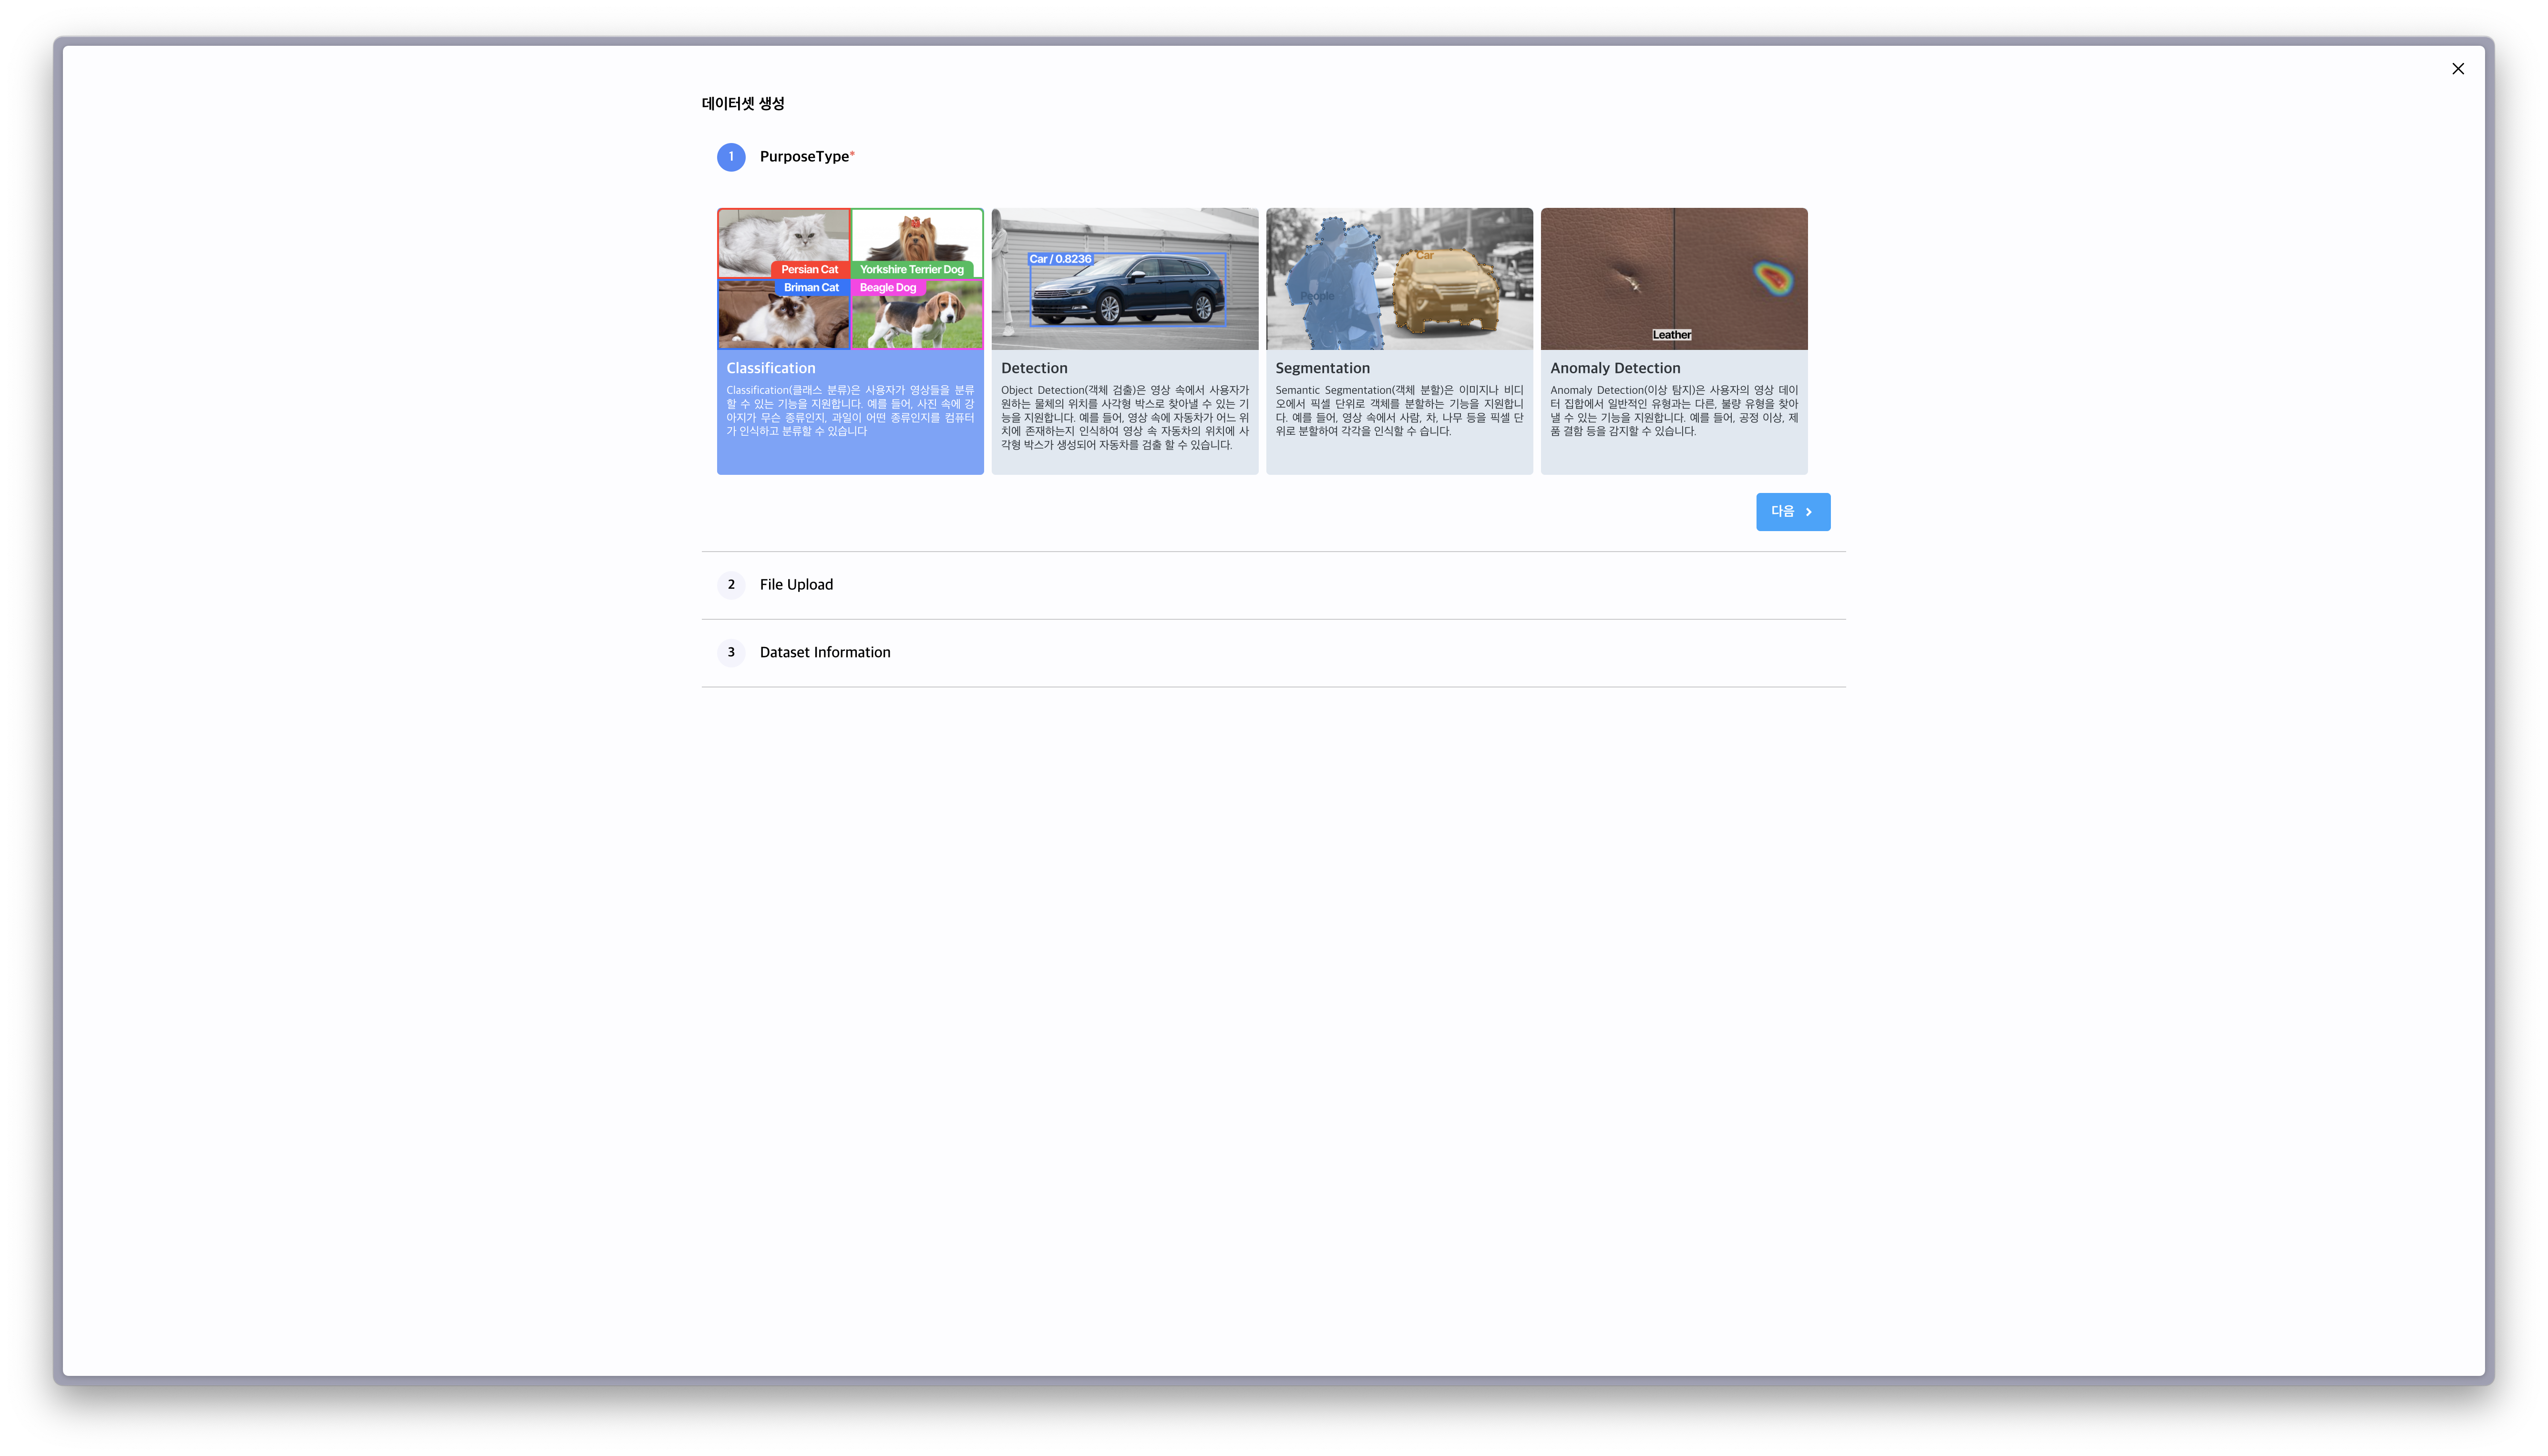
Task: Click the Classification card description paragraph
Action: pyautogui.click(x=850, y=411)
